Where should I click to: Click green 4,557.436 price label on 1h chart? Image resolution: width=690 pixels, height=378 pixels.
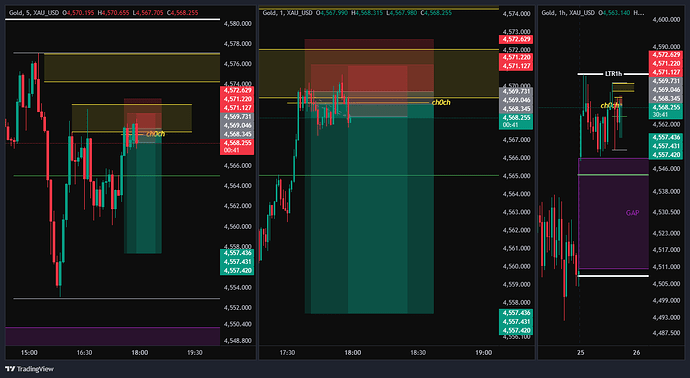(666, 138)
